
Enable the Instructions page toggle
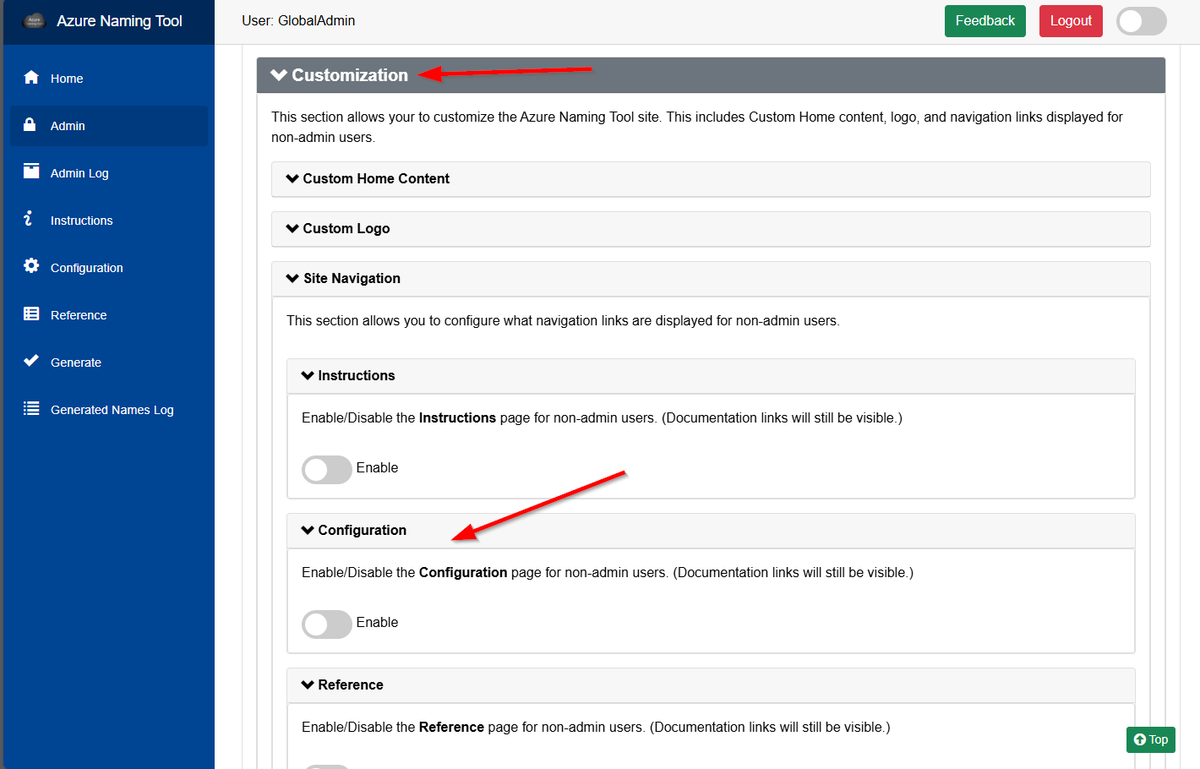327,469
